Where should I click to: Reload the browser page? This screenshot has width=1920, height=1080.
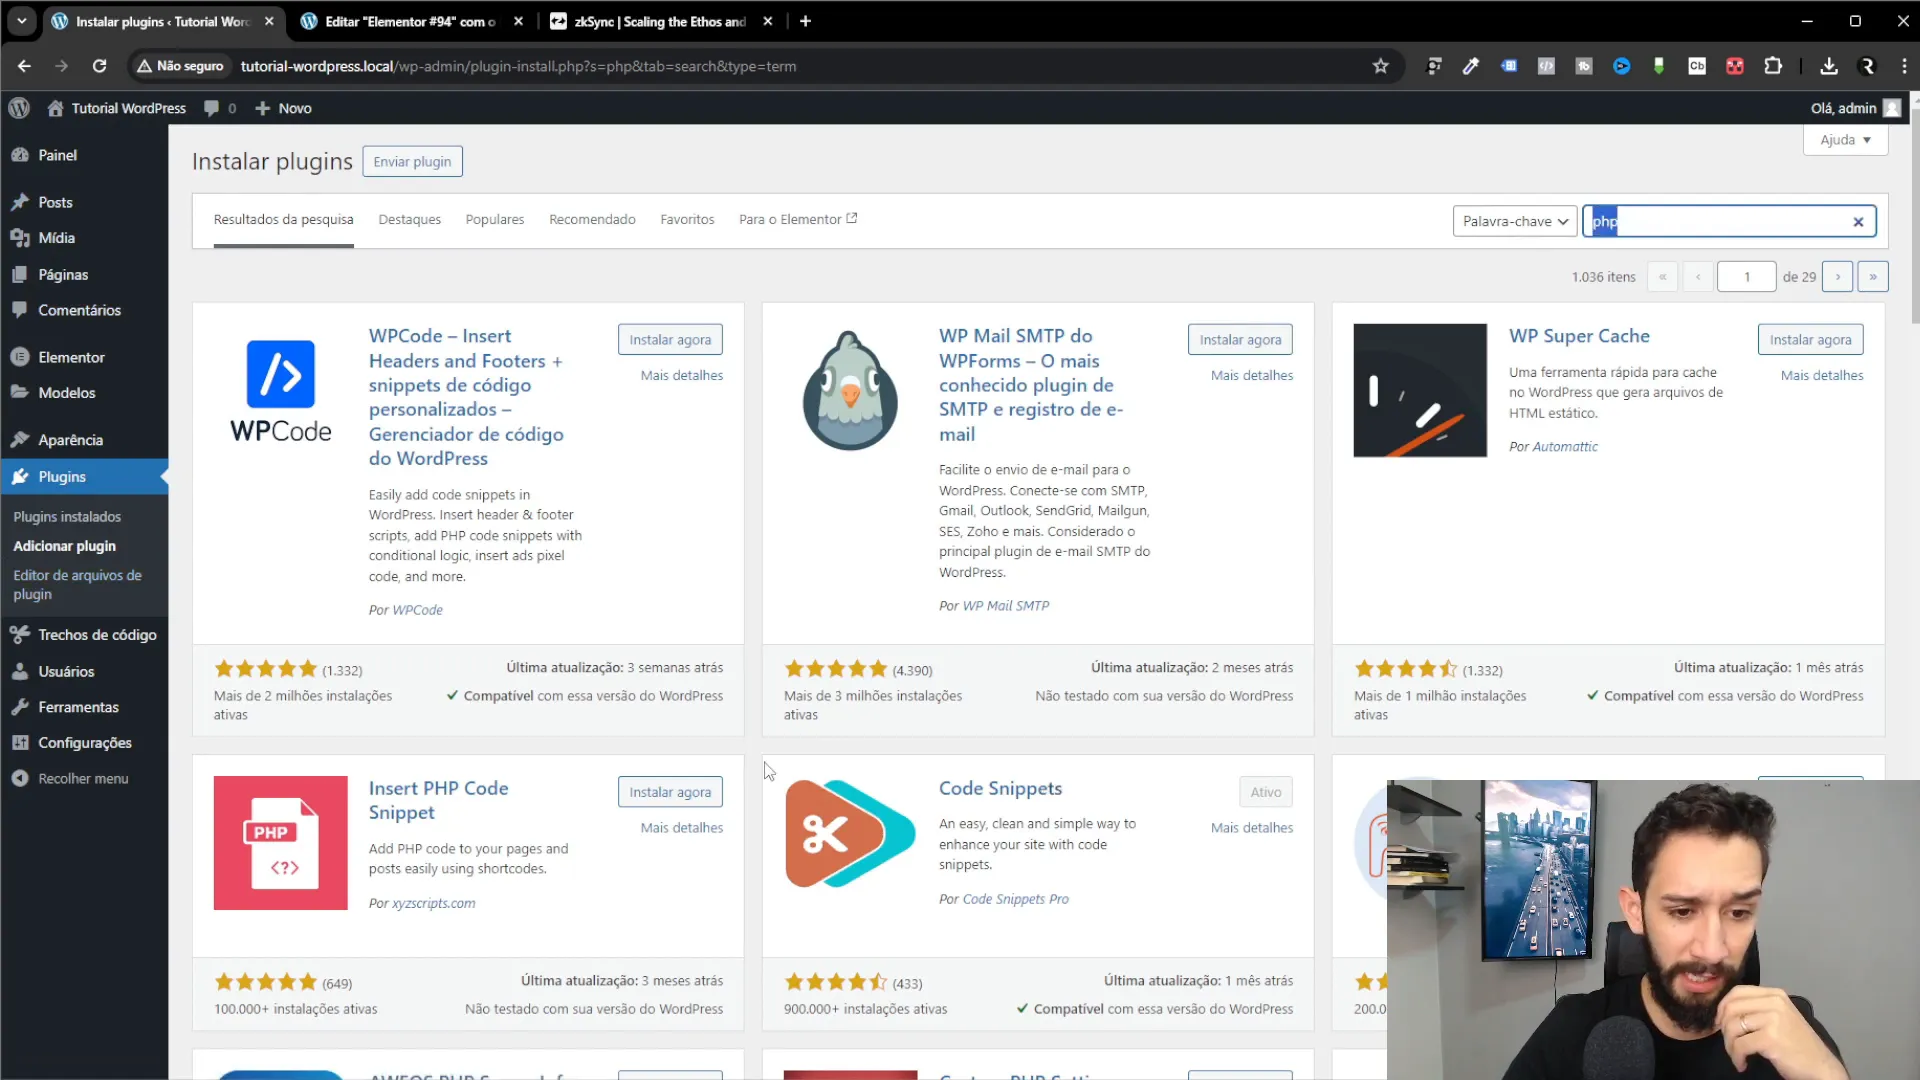point(99,66)
